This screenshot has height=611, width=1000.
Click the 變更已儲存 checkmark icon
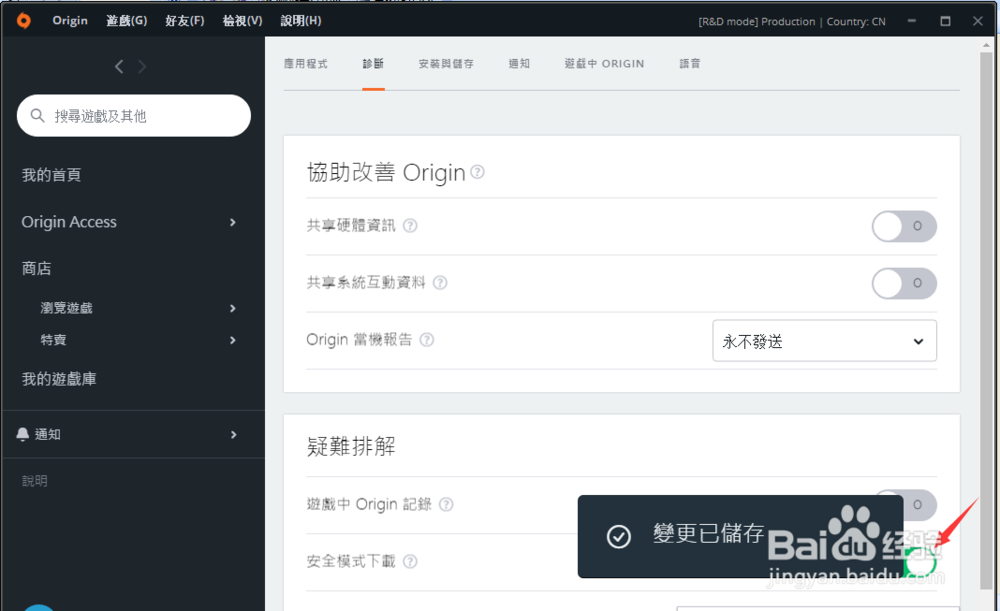pos(619,537)
